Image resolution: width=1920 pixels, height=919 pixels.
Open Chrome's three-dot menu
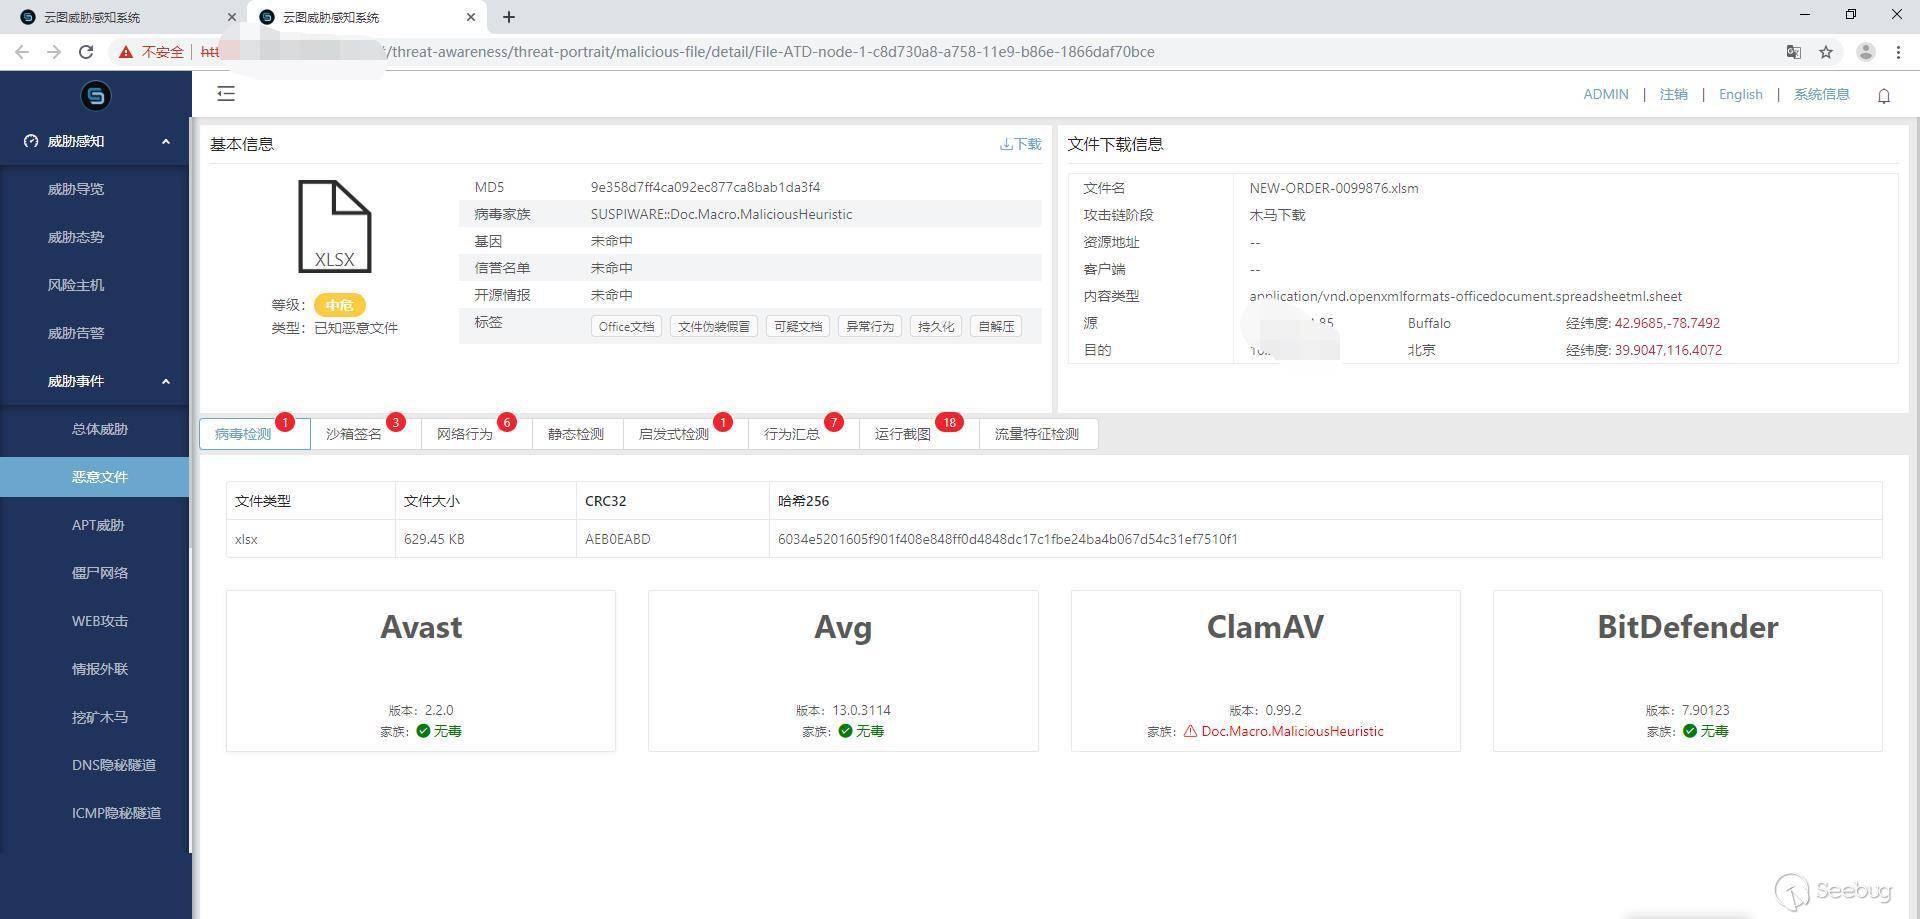[x=1898, y=52]
